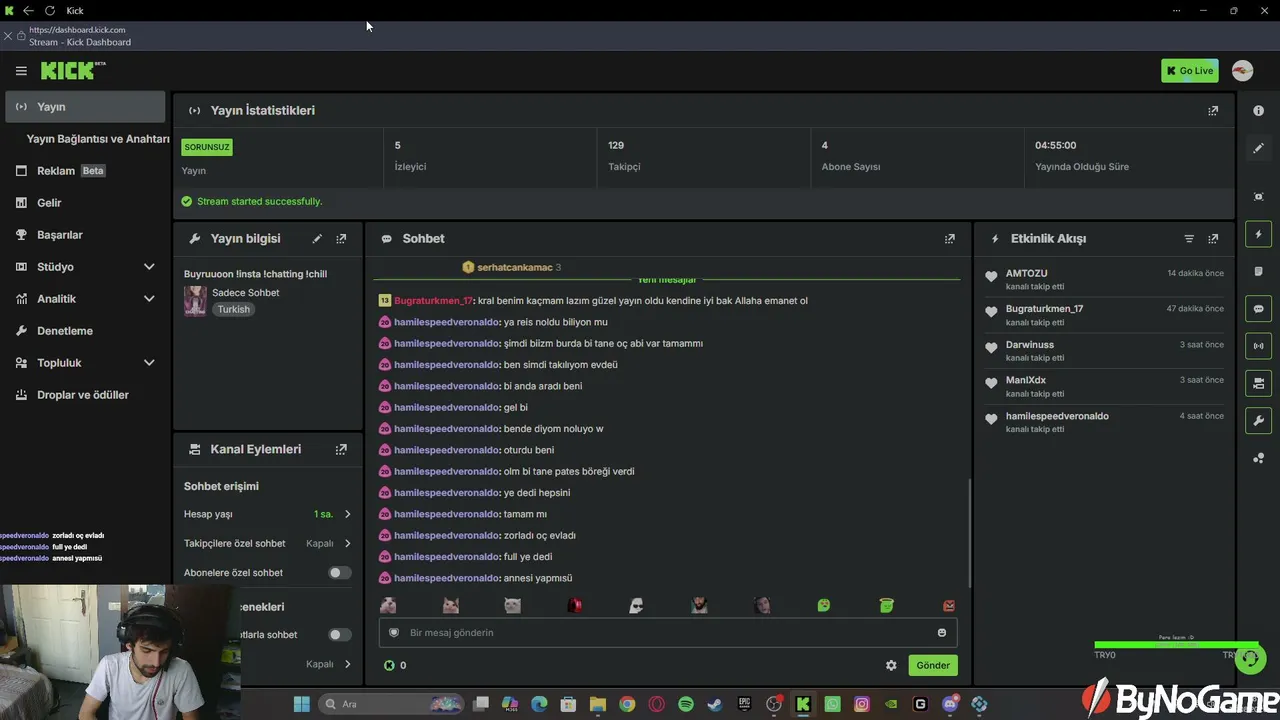Click the green Kick points icon below chat

click(389, 665)
